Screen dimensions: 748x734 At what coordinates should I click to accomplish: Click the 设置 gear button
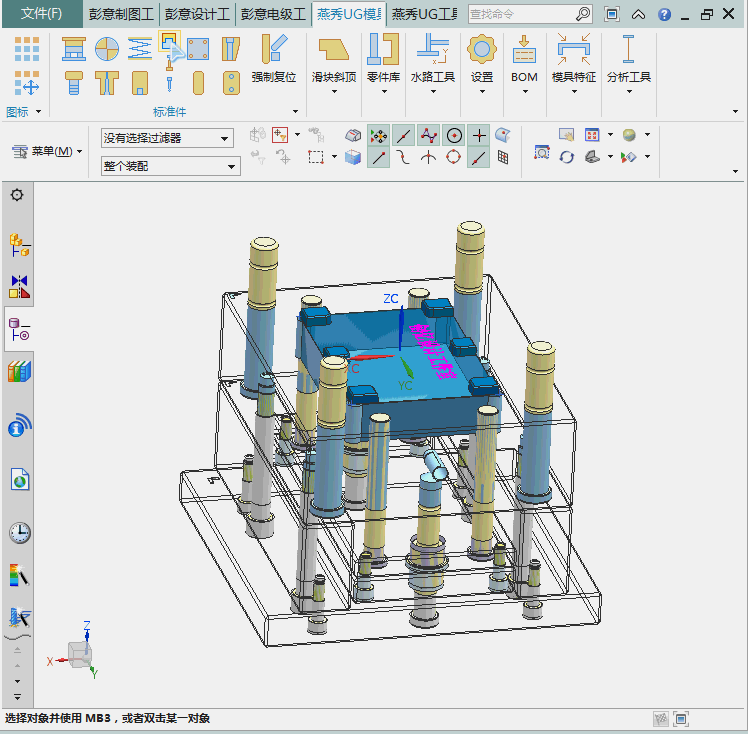tap(482, 50)
